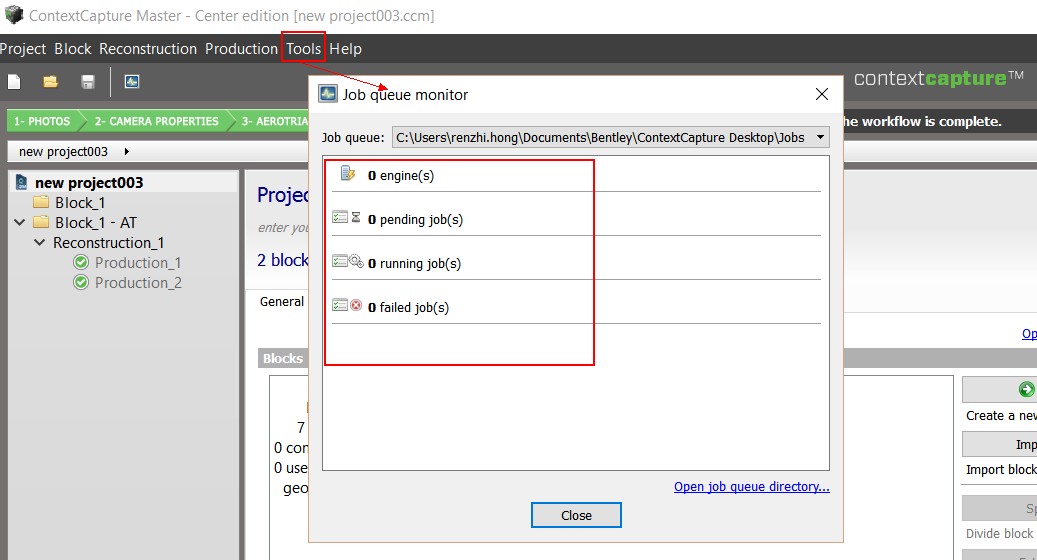Click the engine(s) status icon
Viewport: 1037px width, 560px height.
click(348, 174)
